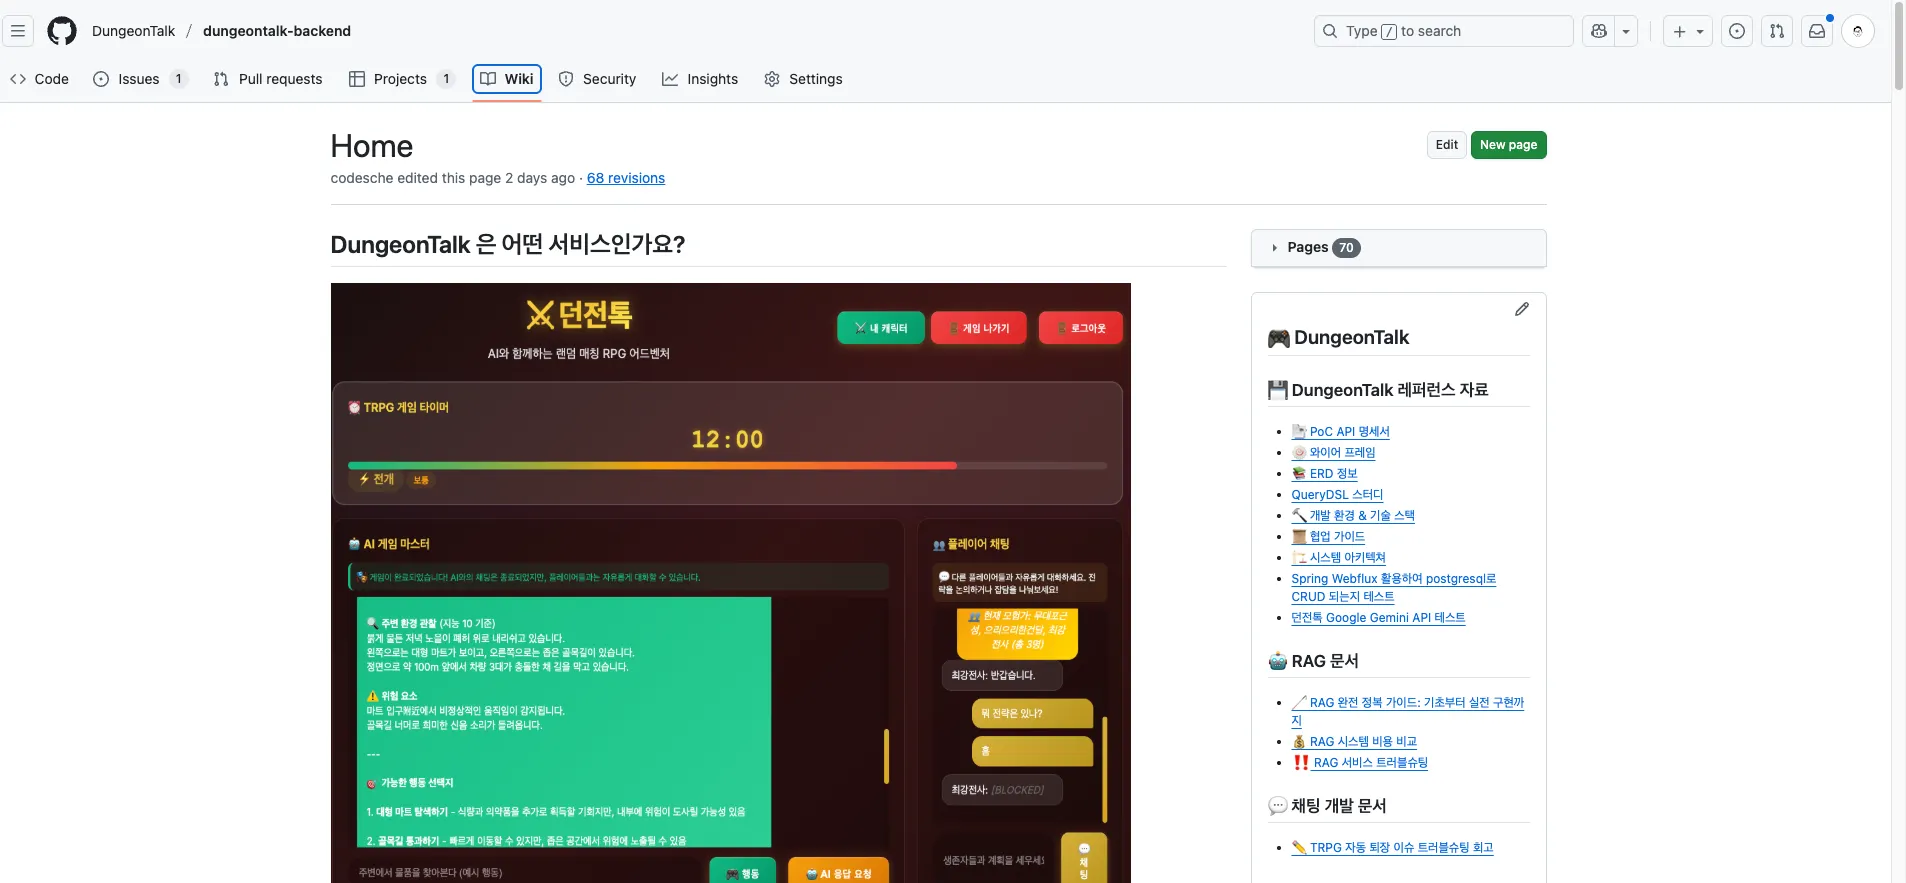This screenshot has width=1906, height=883.
Task: Open the PoC API 명세서 link
Action: click(1340, 432)
